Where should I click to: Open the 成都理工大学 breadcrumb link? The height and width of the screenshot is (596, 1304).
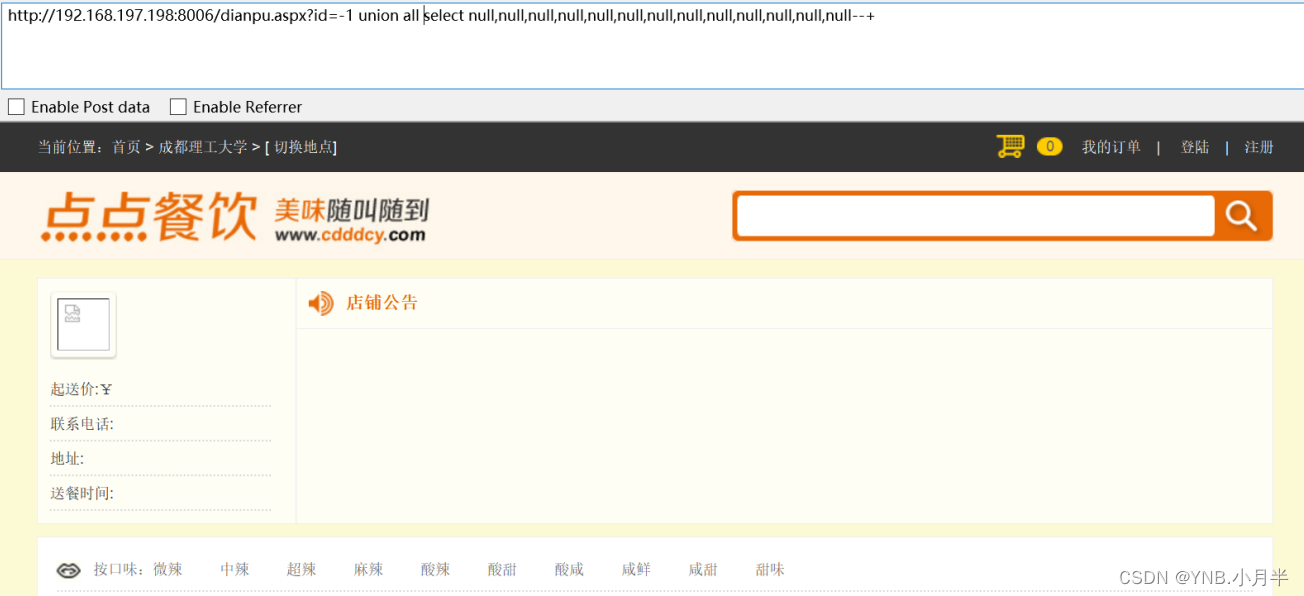click(x=203, y=147)
